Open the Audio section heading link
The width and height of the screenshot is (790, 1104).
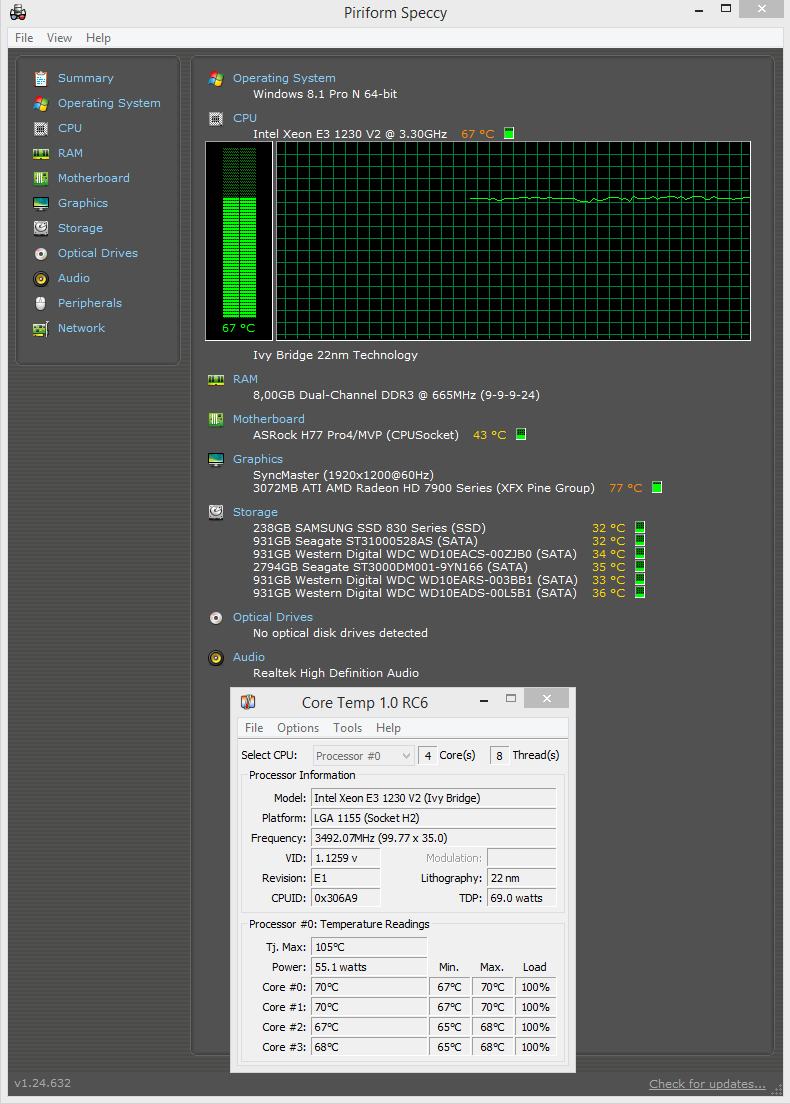tap(249, 657)
